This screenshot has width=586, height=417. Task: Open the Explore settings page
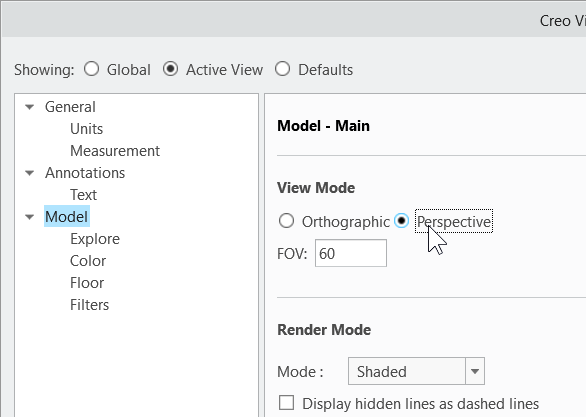tap(95, 239)
